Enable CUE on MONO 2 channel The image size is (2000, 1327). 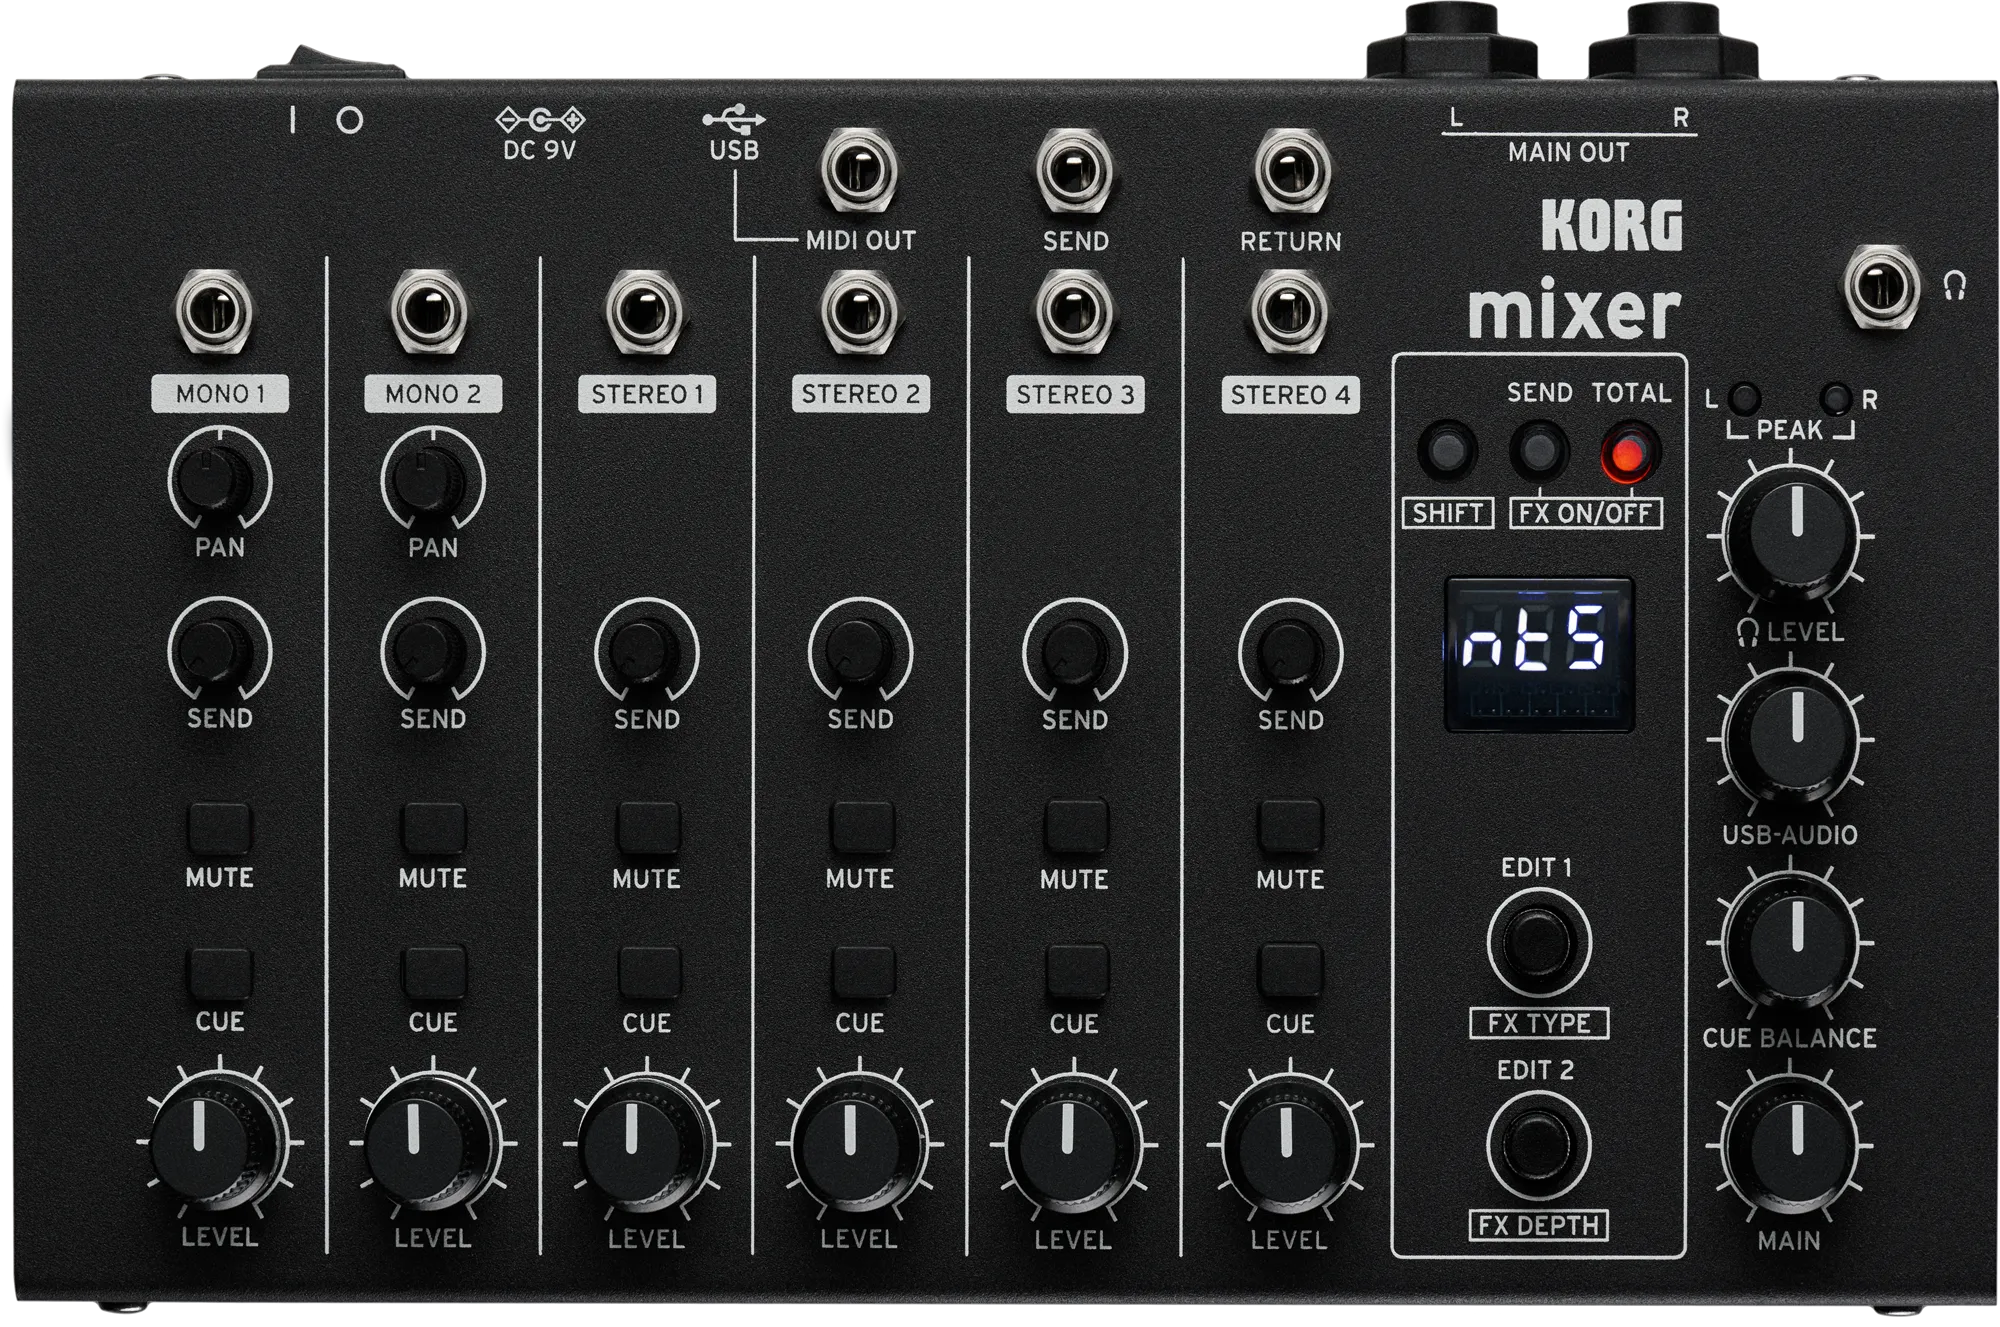click(x=433, y=972)
